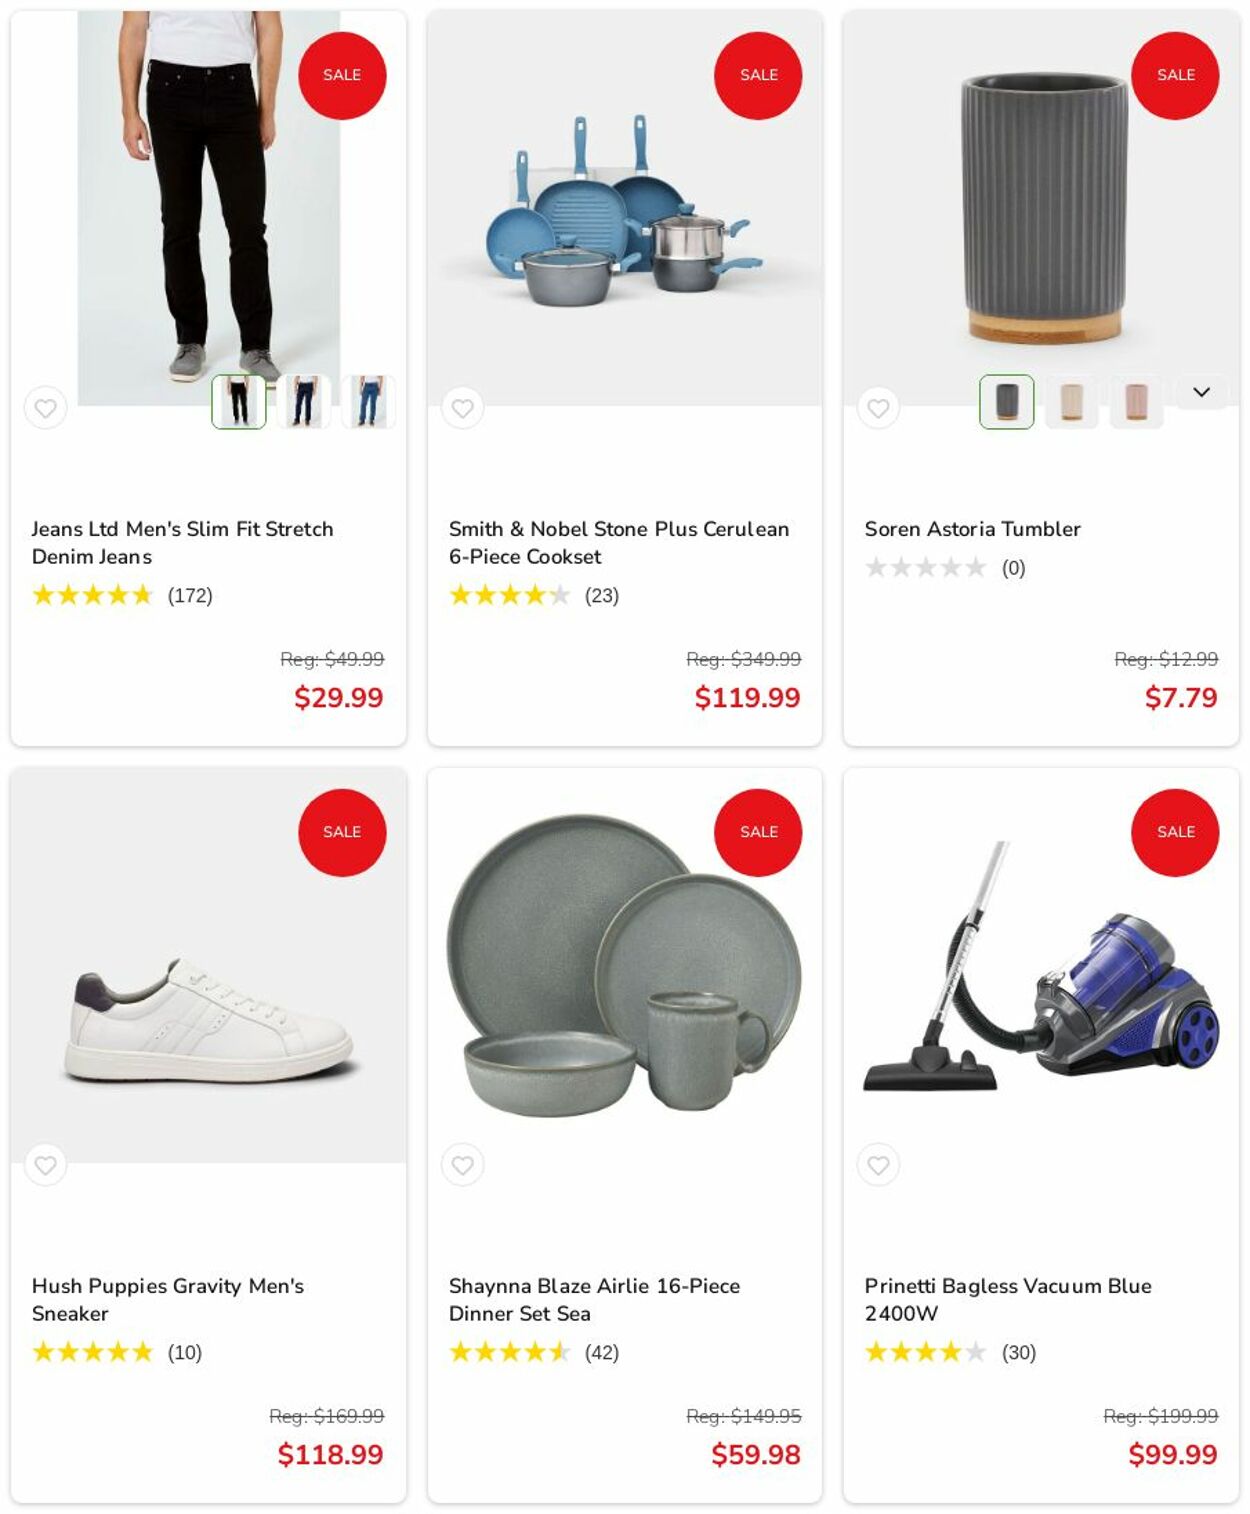The width and height of the screenshot is (1250, 1514).
Task: Pick the blue jeans color variant
Action: click(x=369, y=402)
